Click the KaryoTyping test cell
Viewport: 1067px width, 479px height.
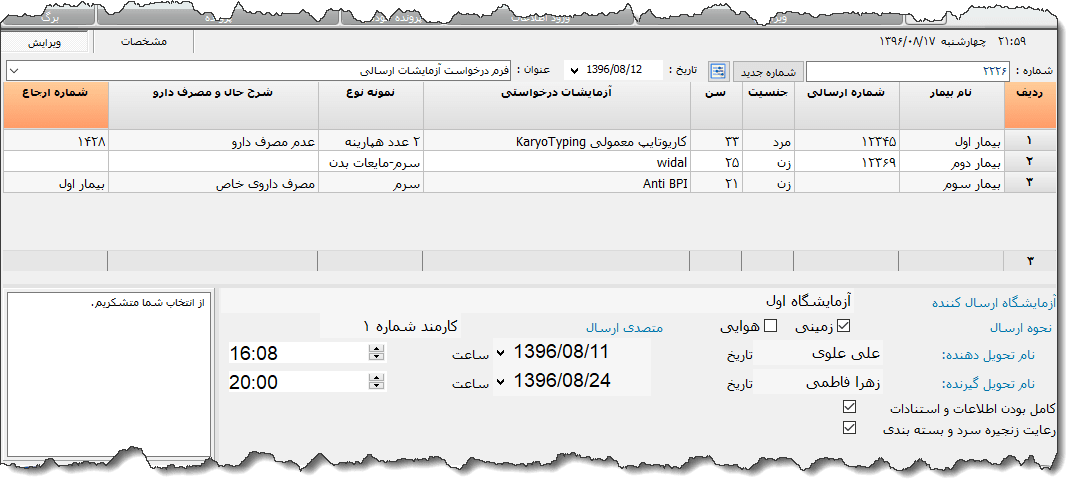557,141
